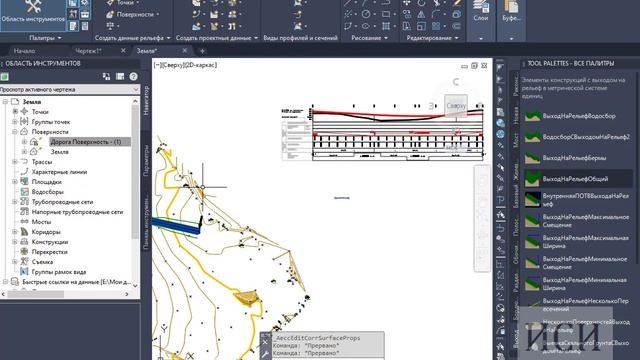Switch to the Земля drawing tab

(x=147, y=51)
